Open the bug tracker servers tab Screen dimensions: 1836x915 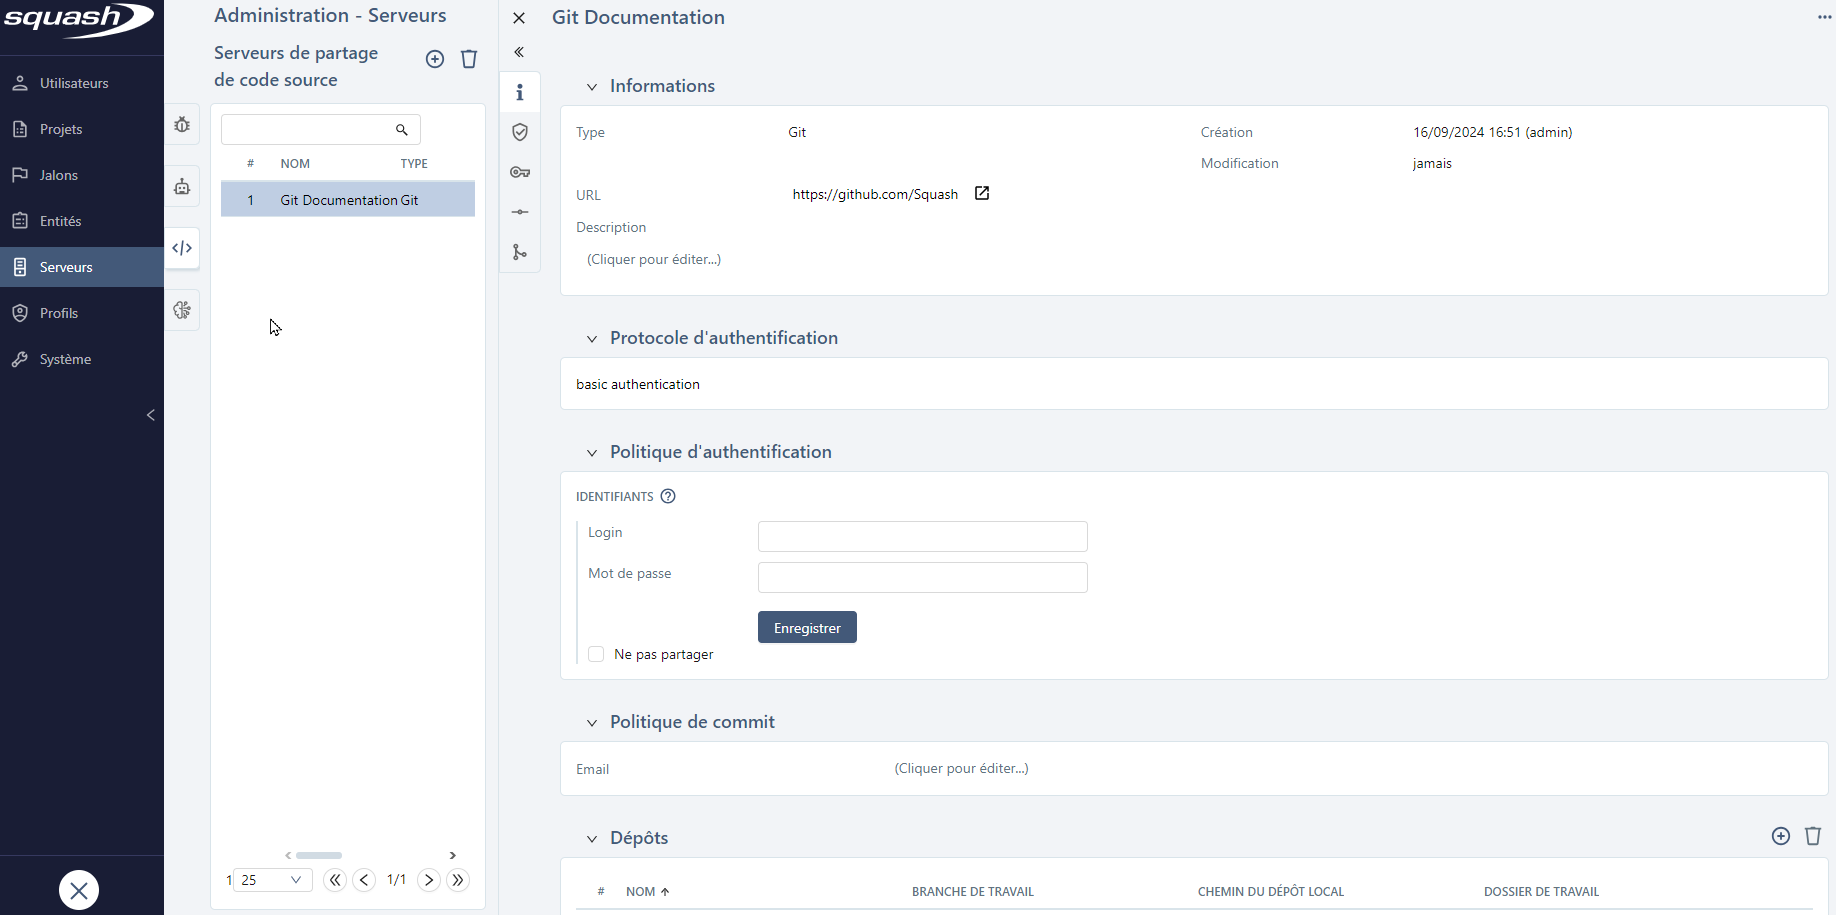(182, 125)
